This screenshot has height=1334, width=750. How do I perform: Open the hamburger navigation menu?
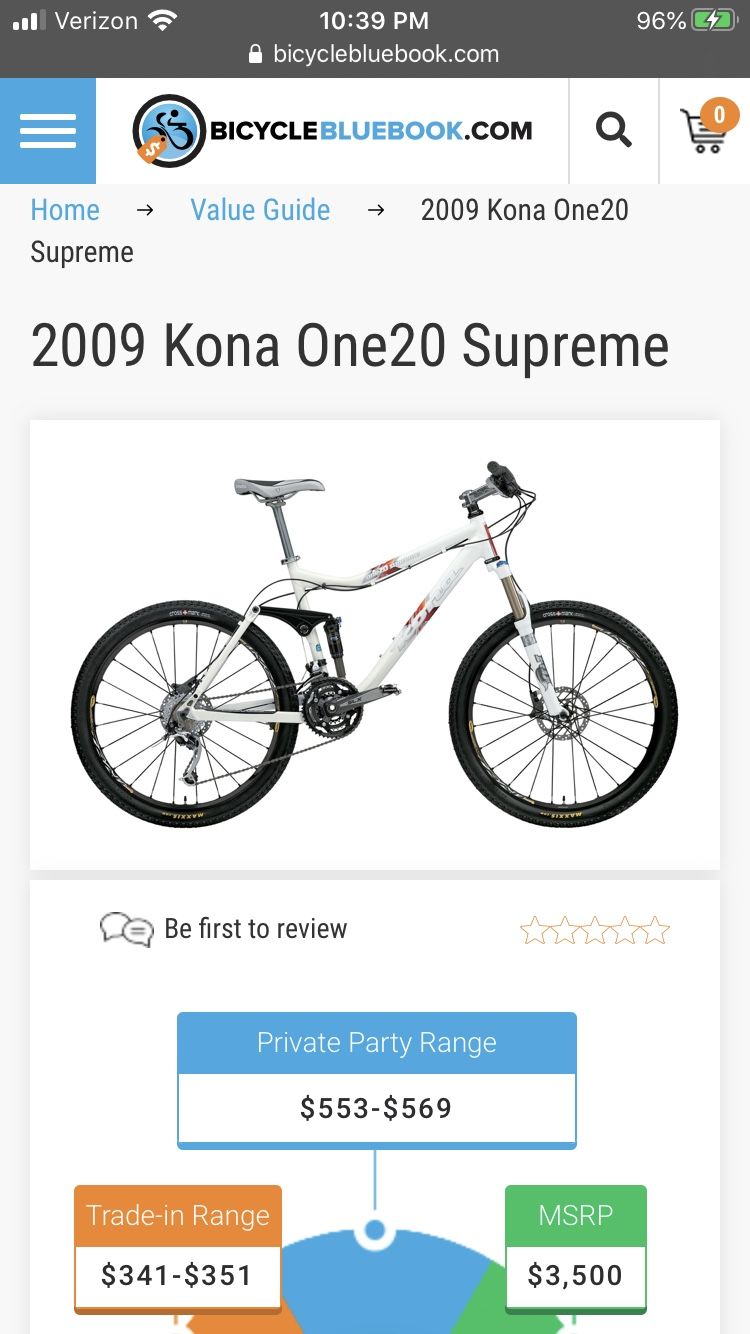coord(48,131)
